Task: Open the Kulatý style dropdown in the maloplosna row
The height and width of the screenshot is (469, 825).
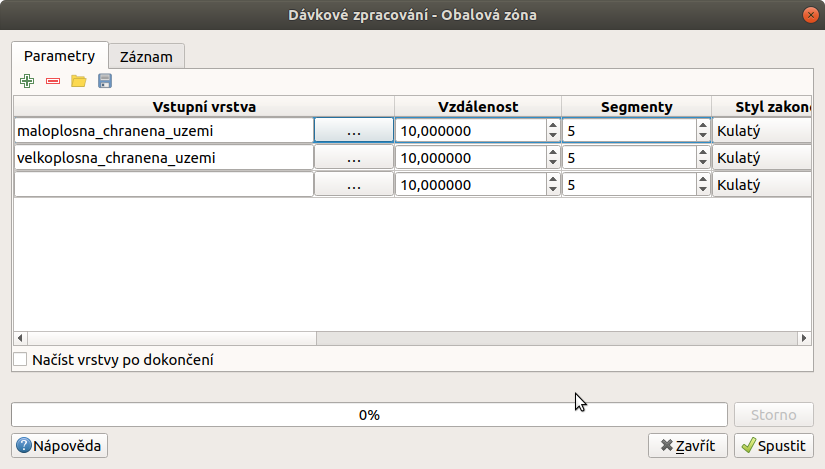Action: [762, 131]
